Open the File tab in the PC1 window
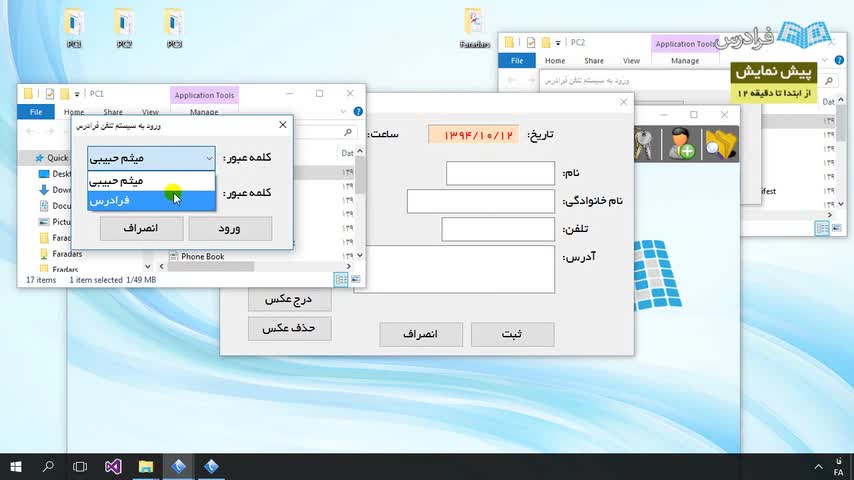Screen dimensions: 854x480 (x=36, y=112)
